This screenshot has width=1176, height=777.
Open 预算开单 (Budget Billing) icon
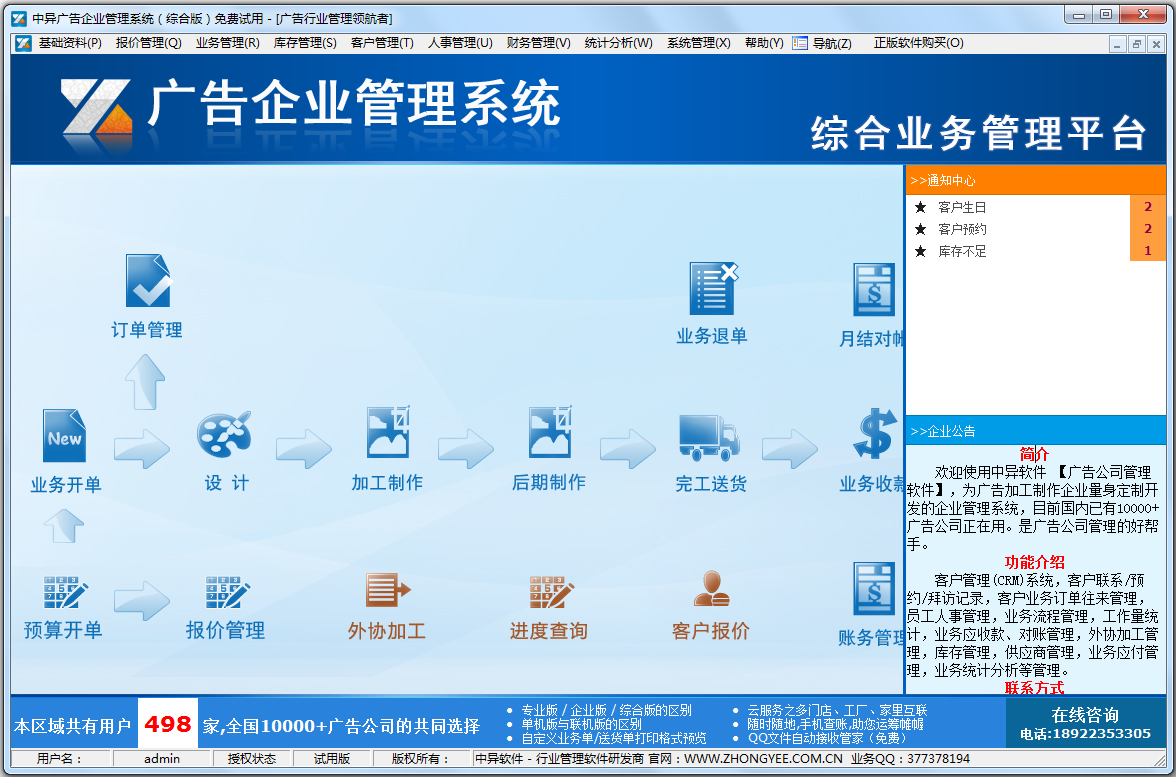click(63, 597)
